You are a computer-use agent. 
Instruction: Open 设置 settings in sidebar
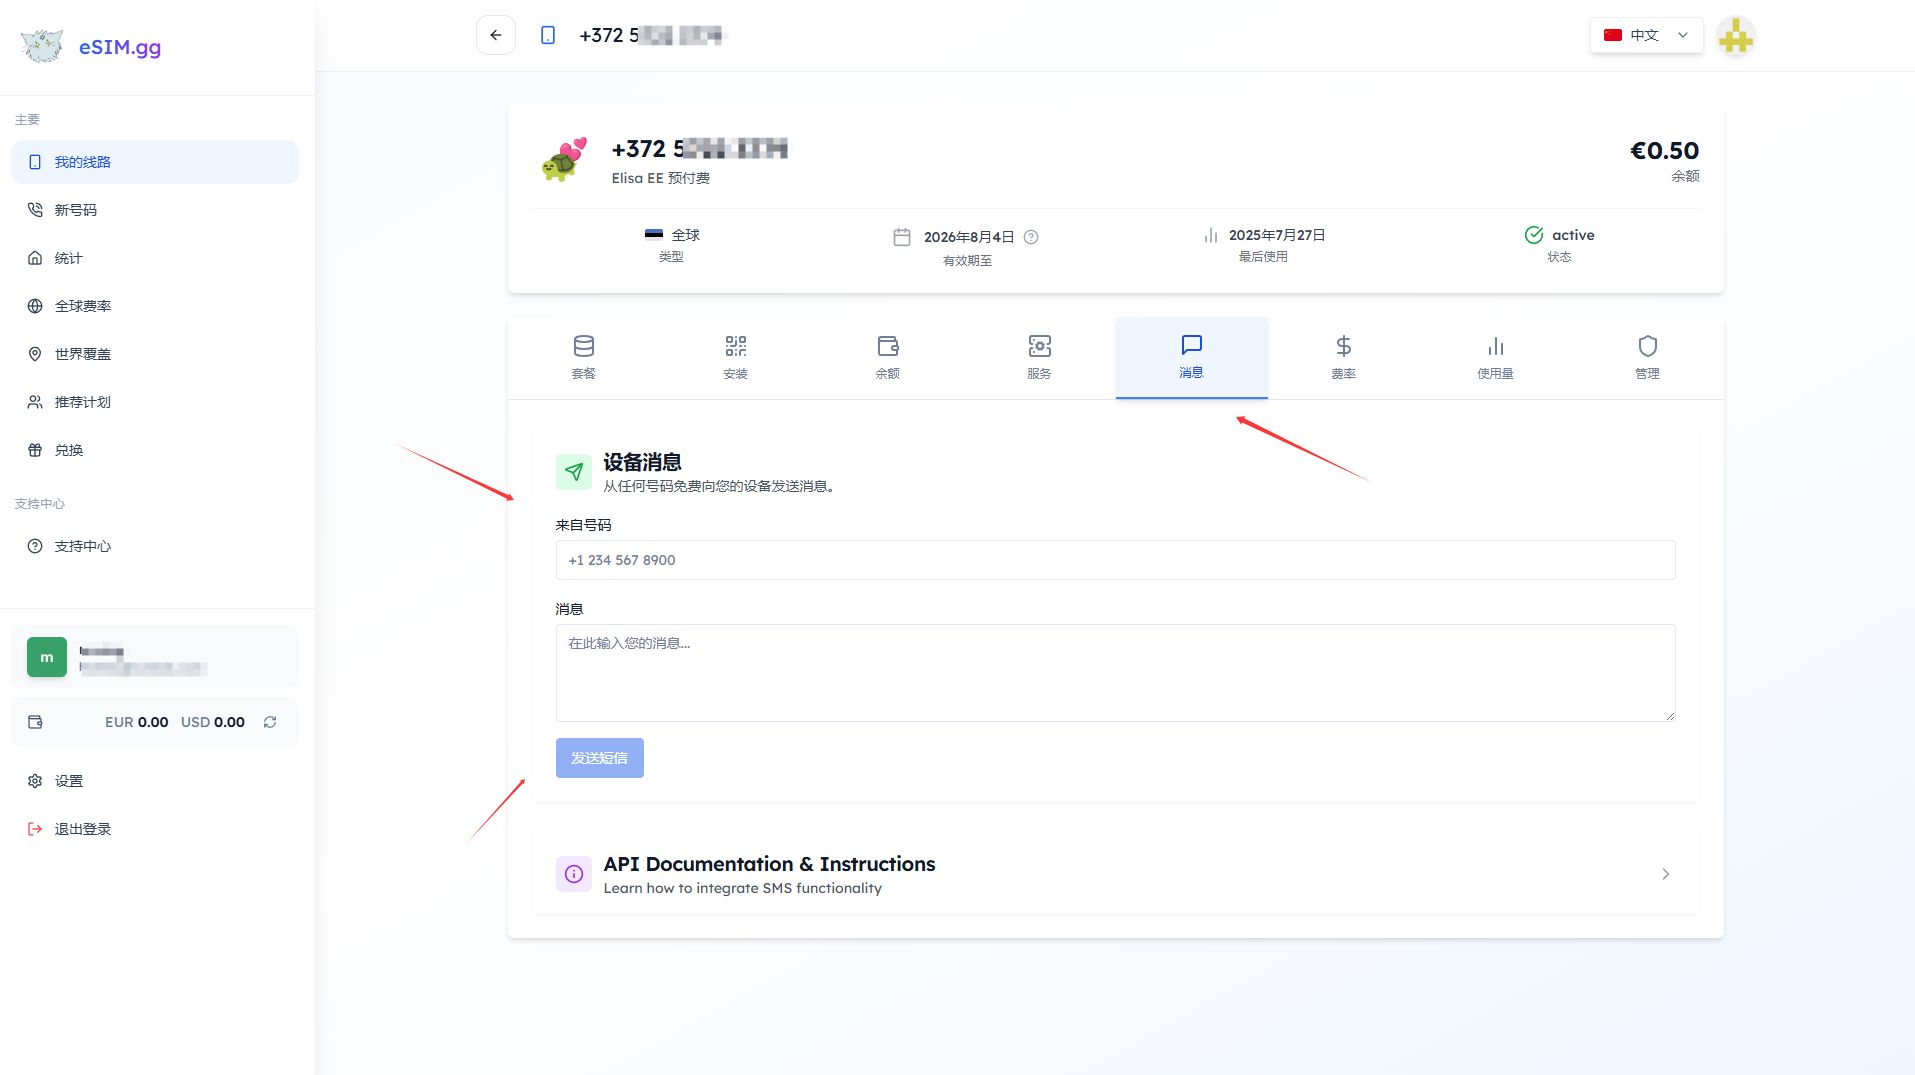tap(69, 781)
